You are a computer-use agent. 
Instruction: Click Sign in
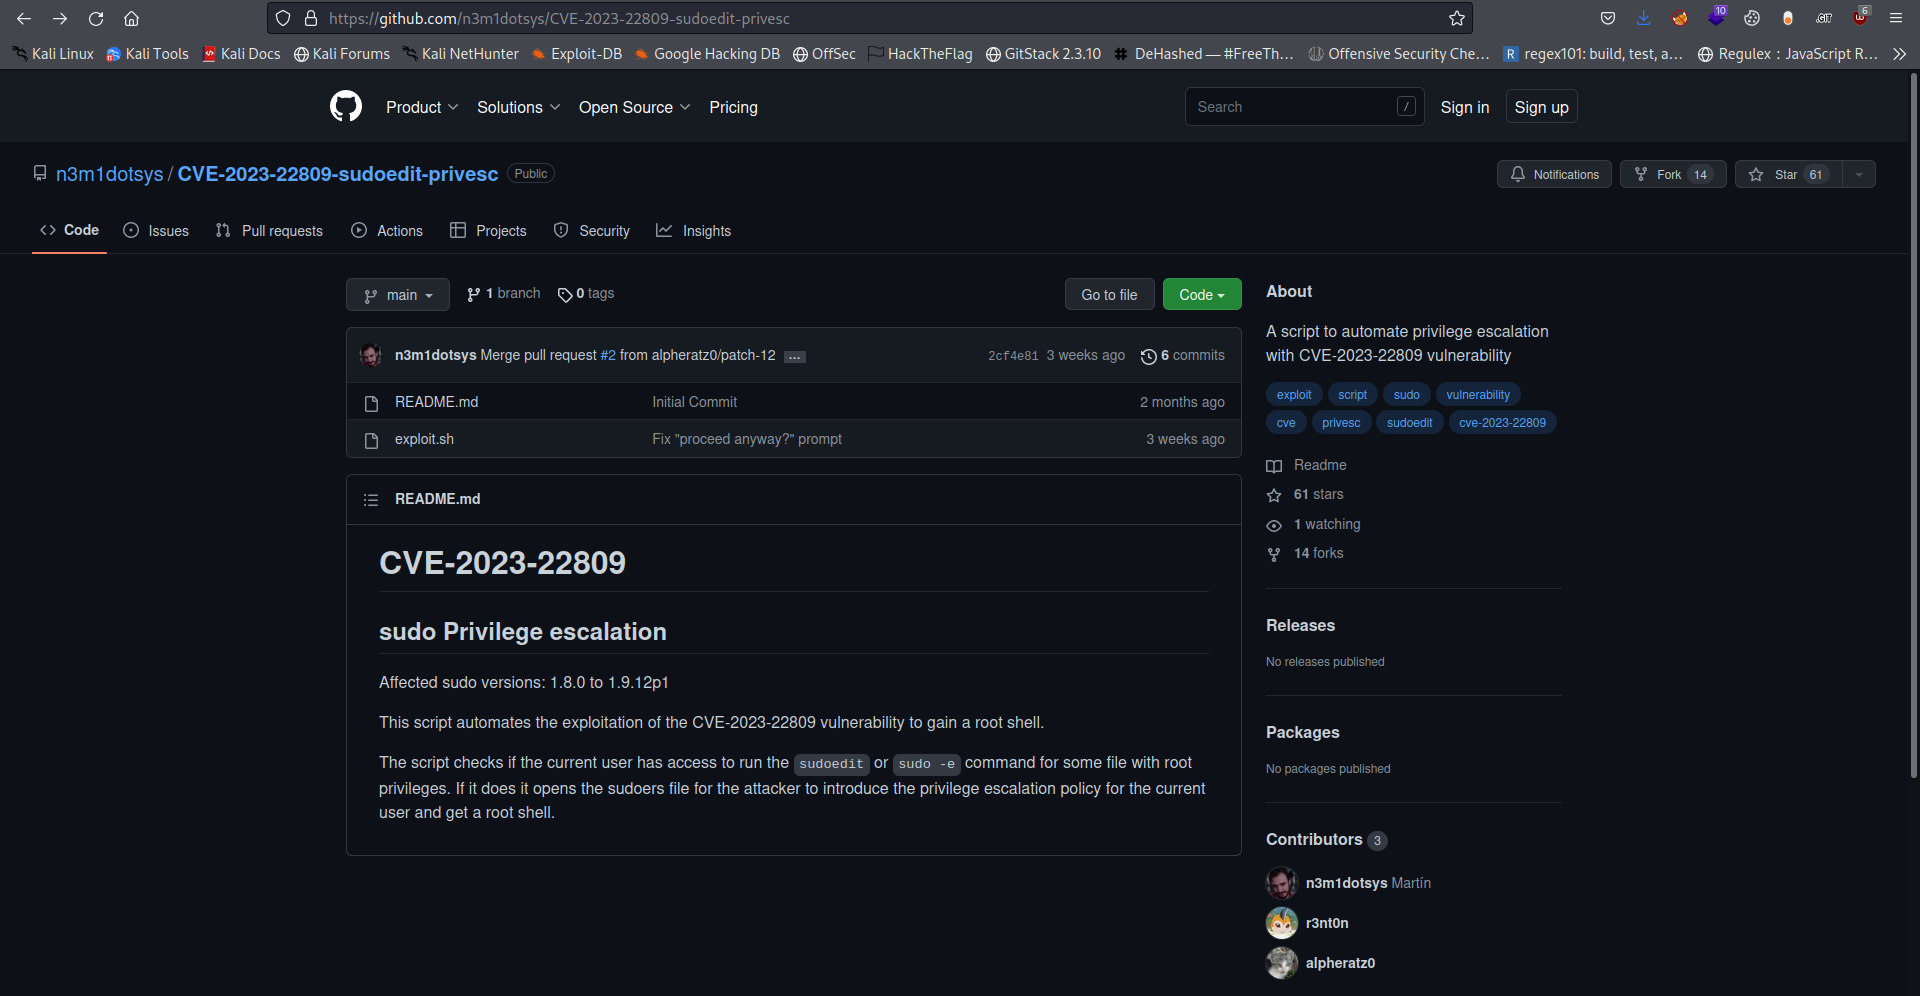coord(1465,107)
